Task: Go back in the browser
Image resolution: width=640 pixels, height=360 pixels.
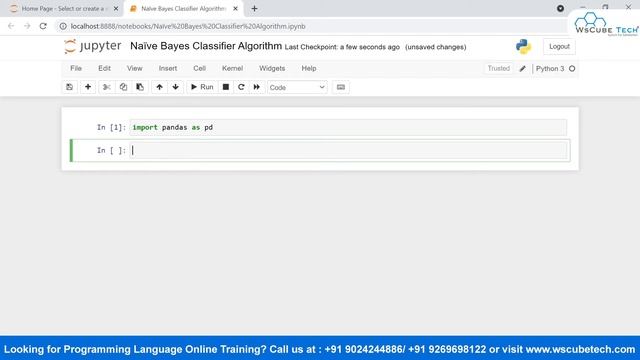Action: click(11, 26)
